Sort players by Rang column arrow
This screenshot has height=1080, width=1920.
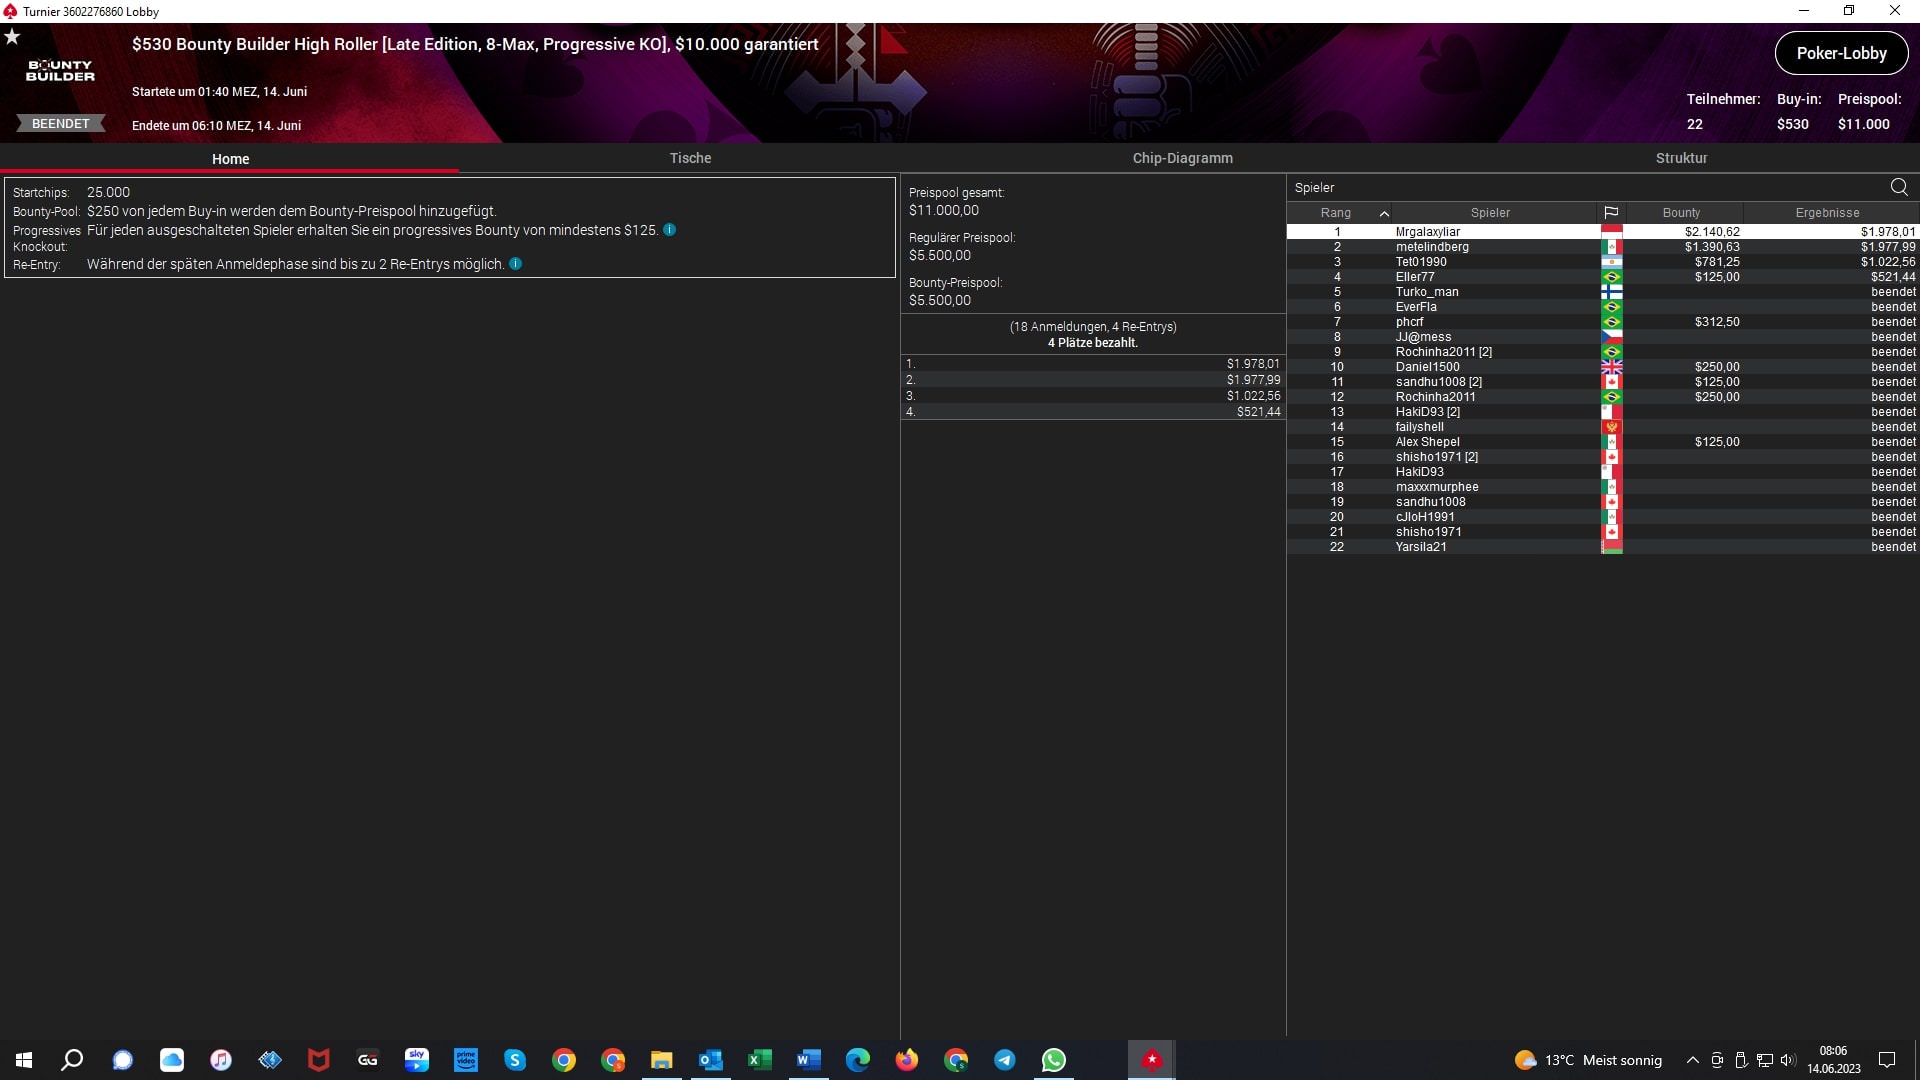pyautogui.click(x=1383, y=213)
